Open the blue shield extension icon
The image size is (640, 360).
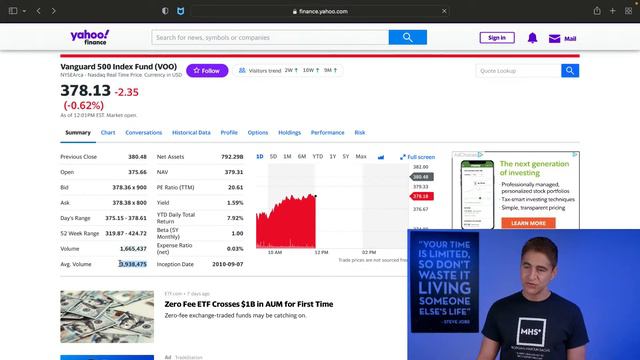pos(180,11)
